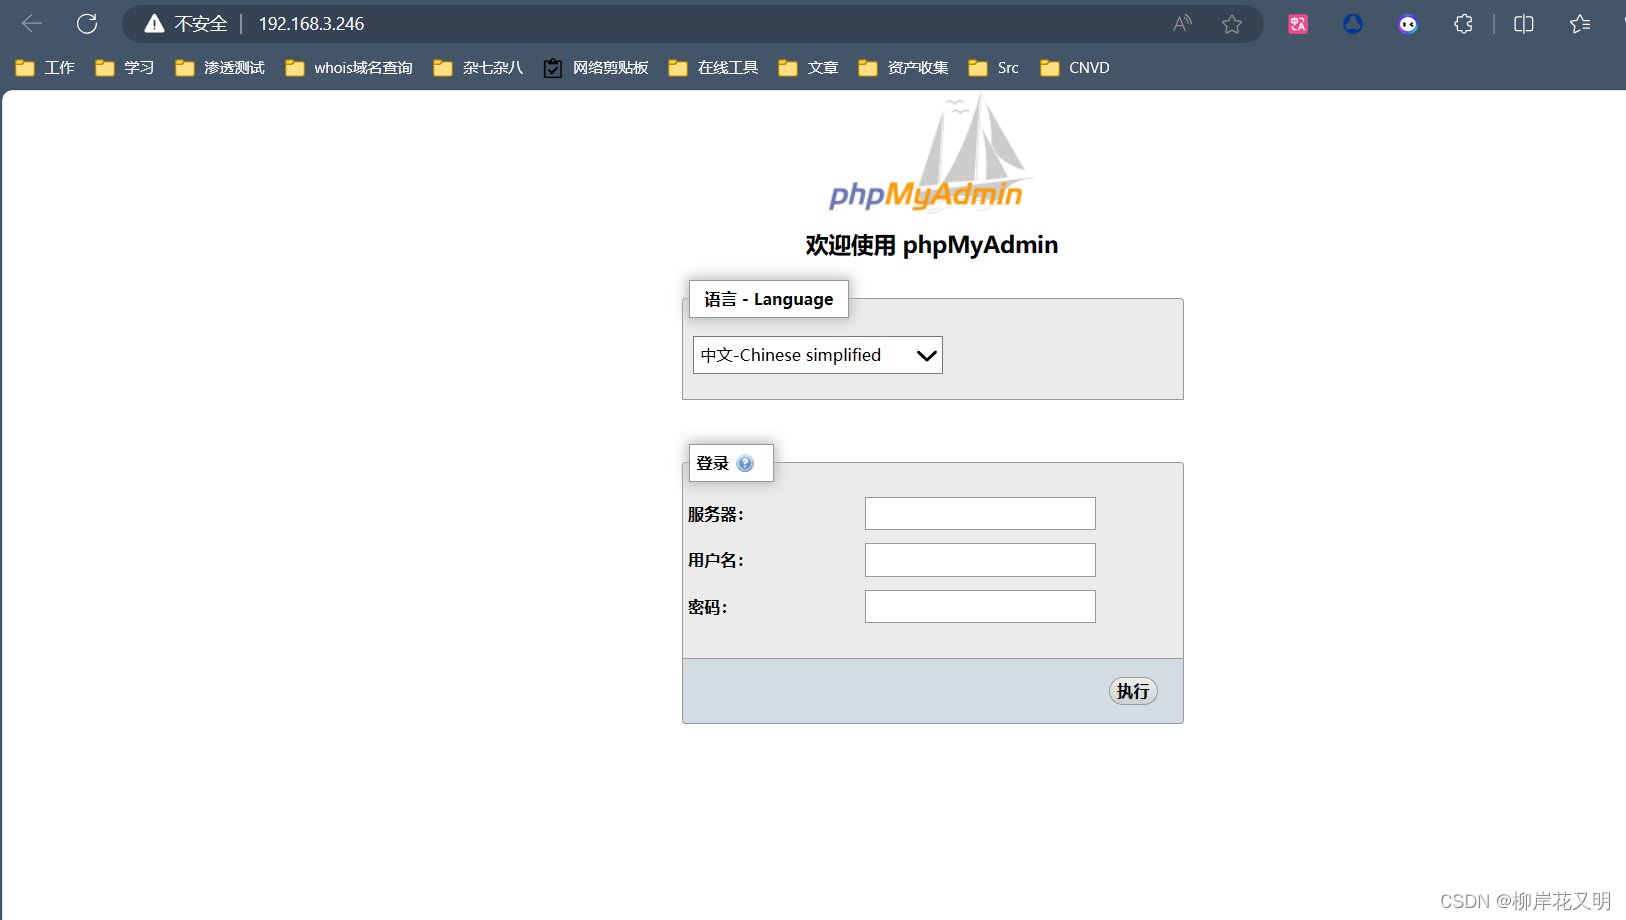Click the 欢迎使用 phpMyAdmin heading
Screen dimensions: 1626x920
[932, 245]
